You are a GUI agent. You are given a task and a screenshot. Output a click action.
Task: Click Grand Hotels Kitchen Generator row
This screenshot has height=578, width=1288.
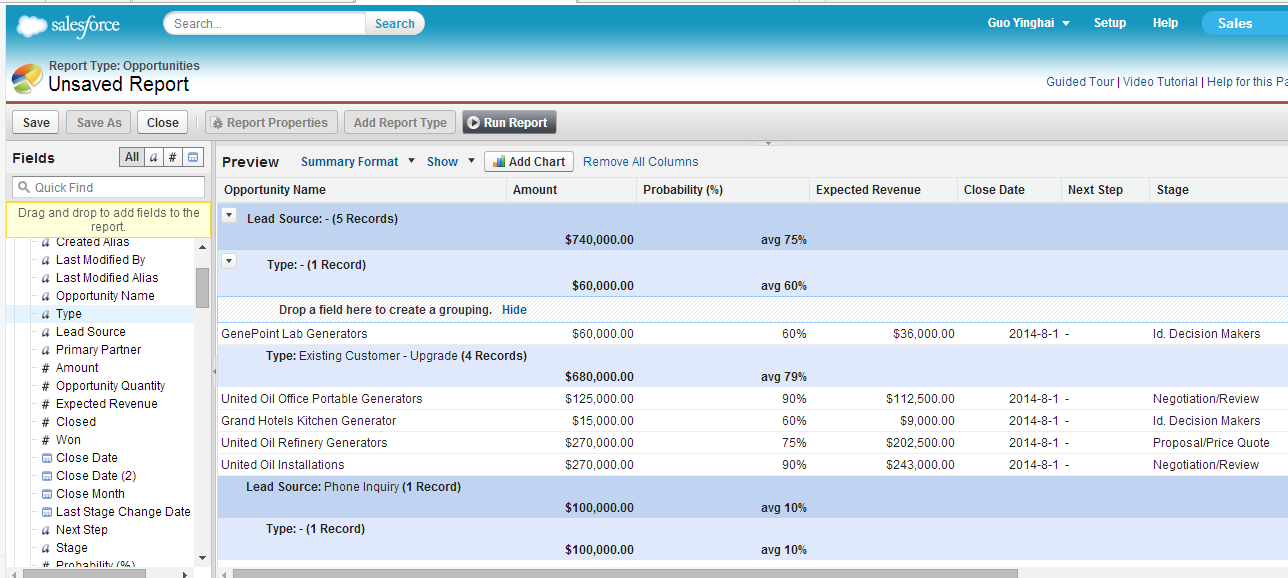pyautogui.click(x=753, y=421)
